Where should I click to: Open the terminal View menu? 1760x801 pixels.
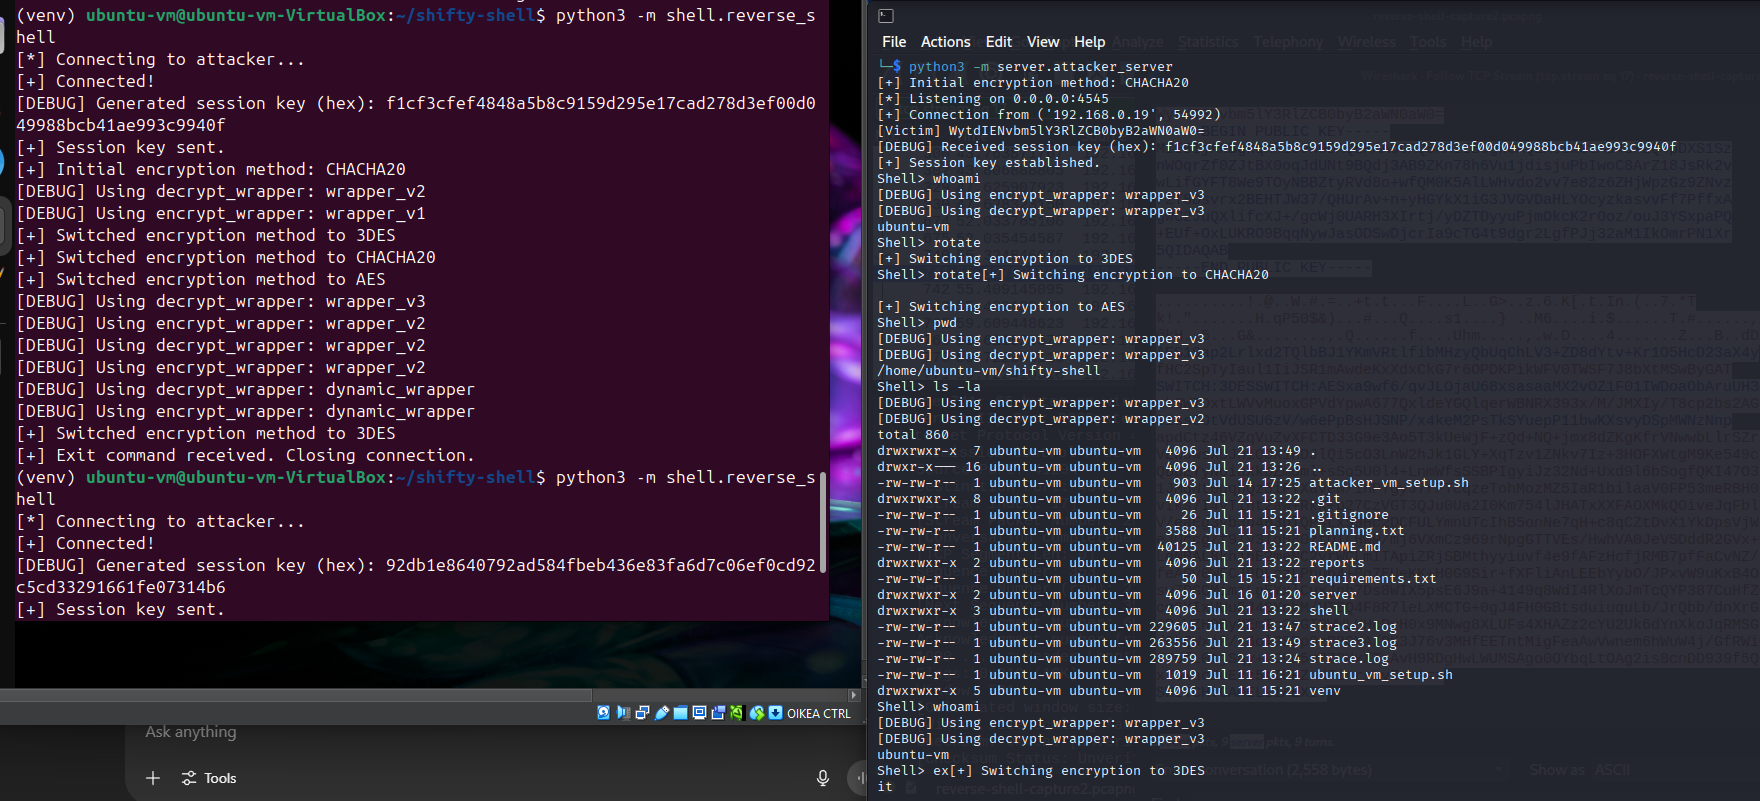[x=1042, y=42]
